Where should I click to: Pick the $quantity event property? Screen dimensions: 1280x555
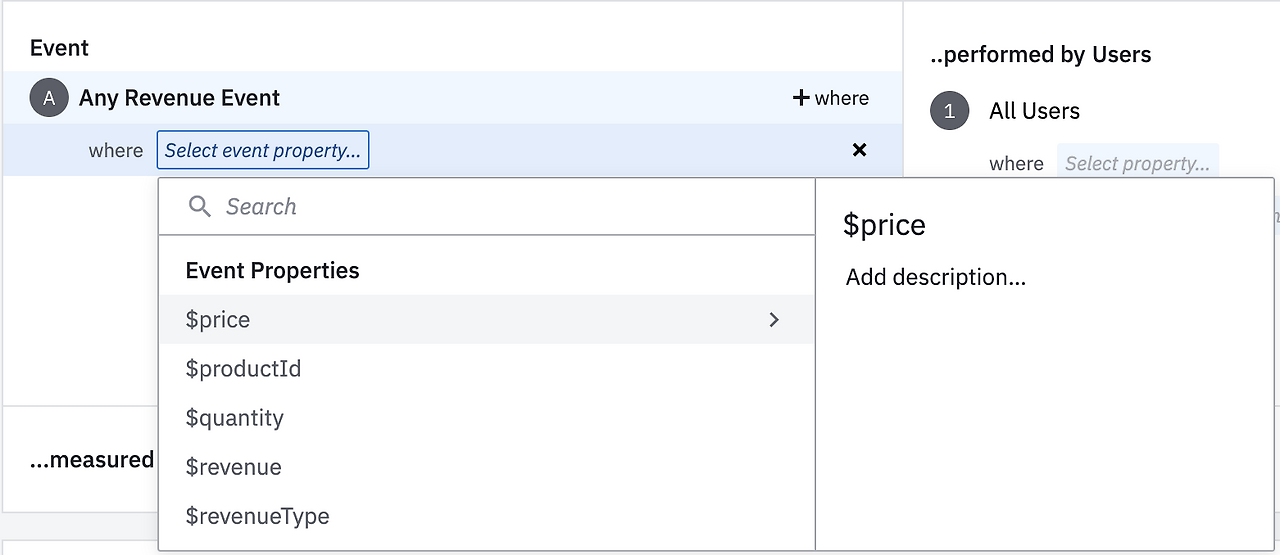(235, 418)
